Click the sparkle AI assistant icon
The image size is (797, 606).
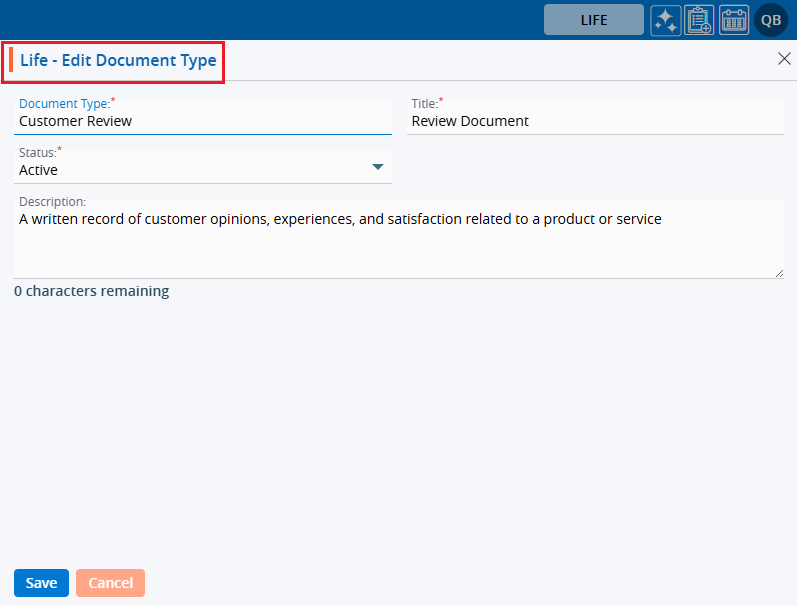tap(666, 20)
